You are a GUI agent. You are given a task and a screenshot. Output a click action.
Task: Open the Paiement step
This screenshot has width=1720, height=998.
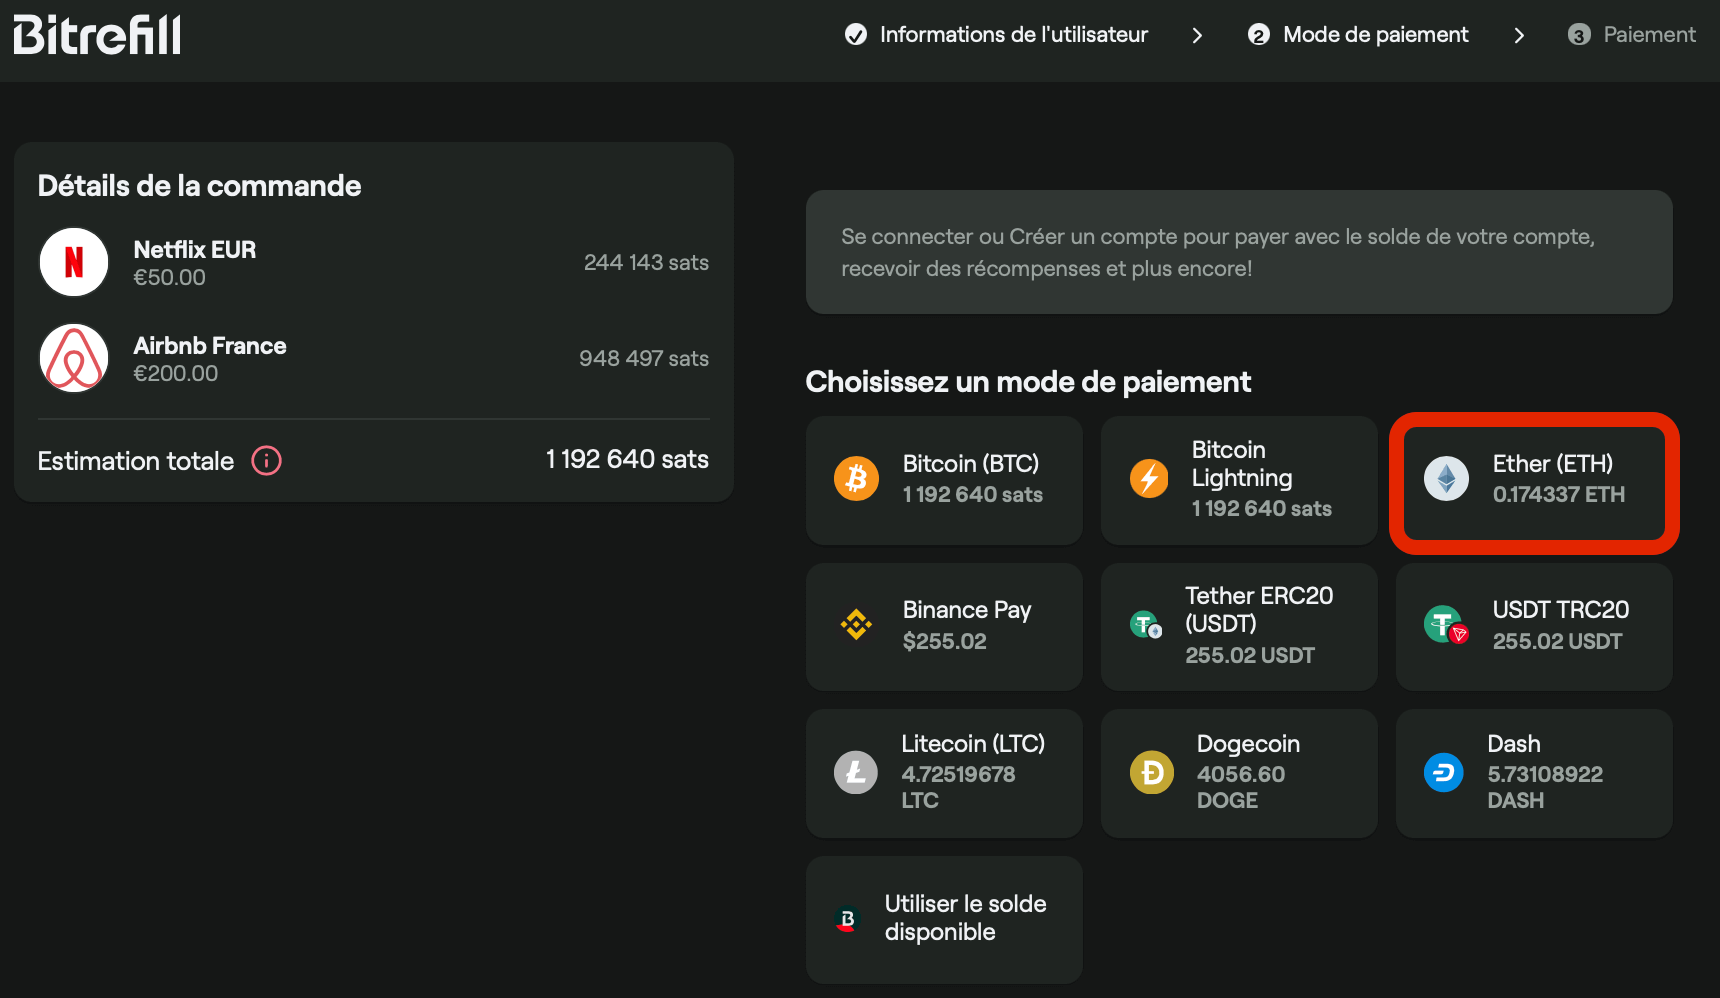[1632, 34]
